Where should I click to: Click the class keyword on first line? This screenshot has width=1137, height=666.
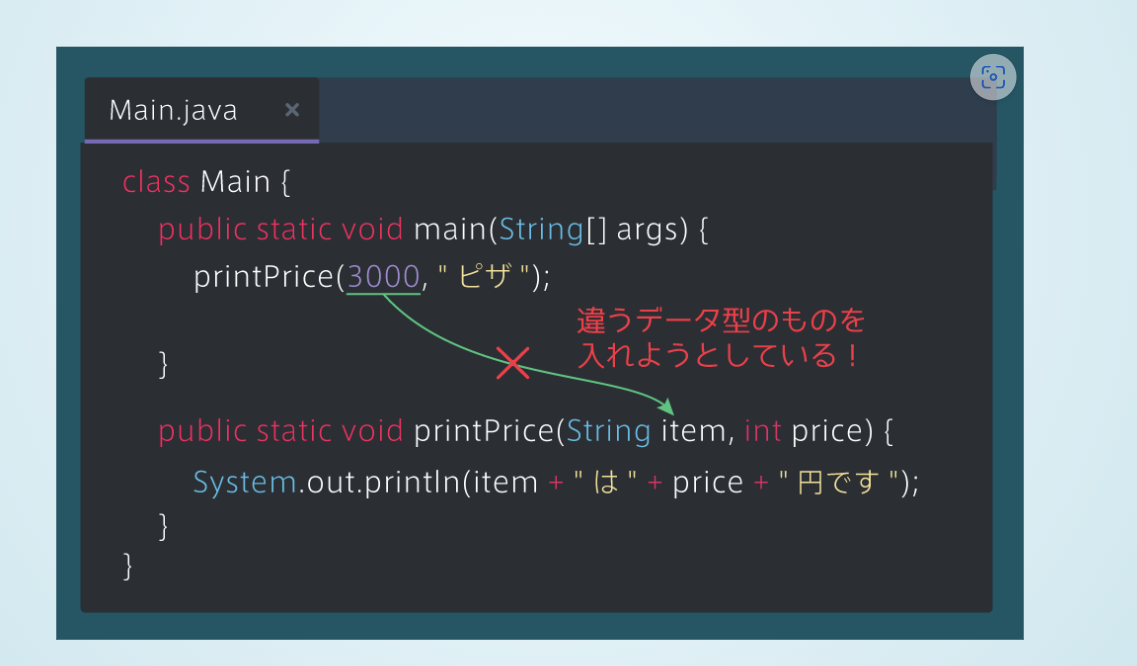tap(156, 182)
